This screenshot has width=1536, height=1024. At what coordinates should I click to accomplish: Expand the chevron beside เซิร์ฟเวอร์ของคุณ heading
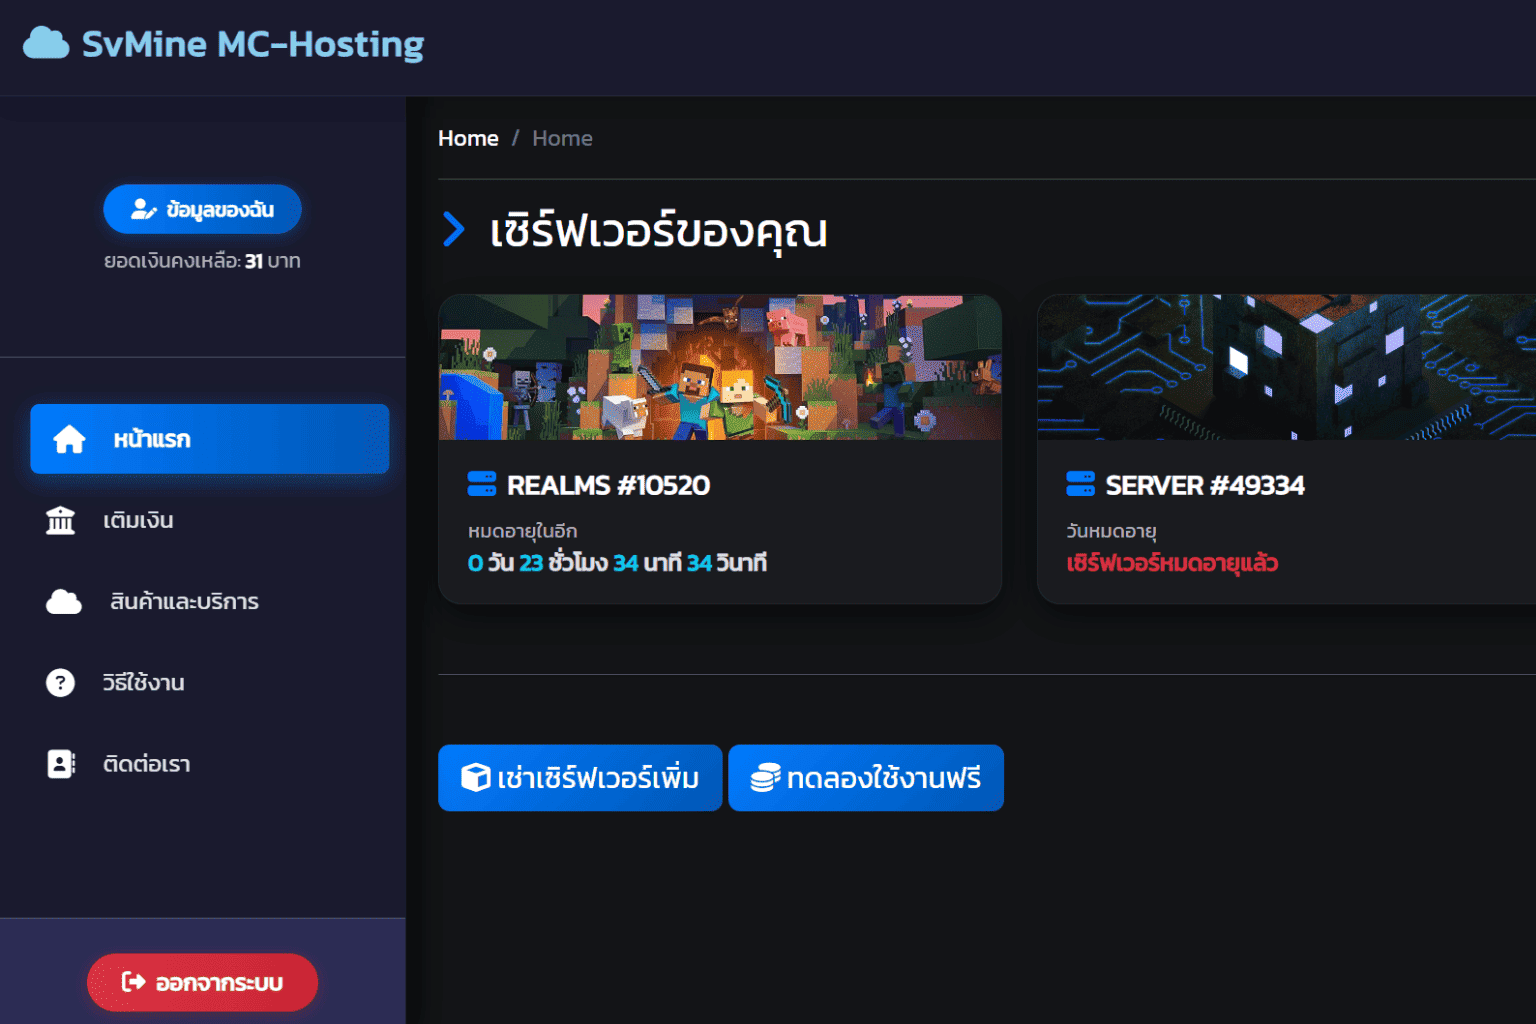454,230
